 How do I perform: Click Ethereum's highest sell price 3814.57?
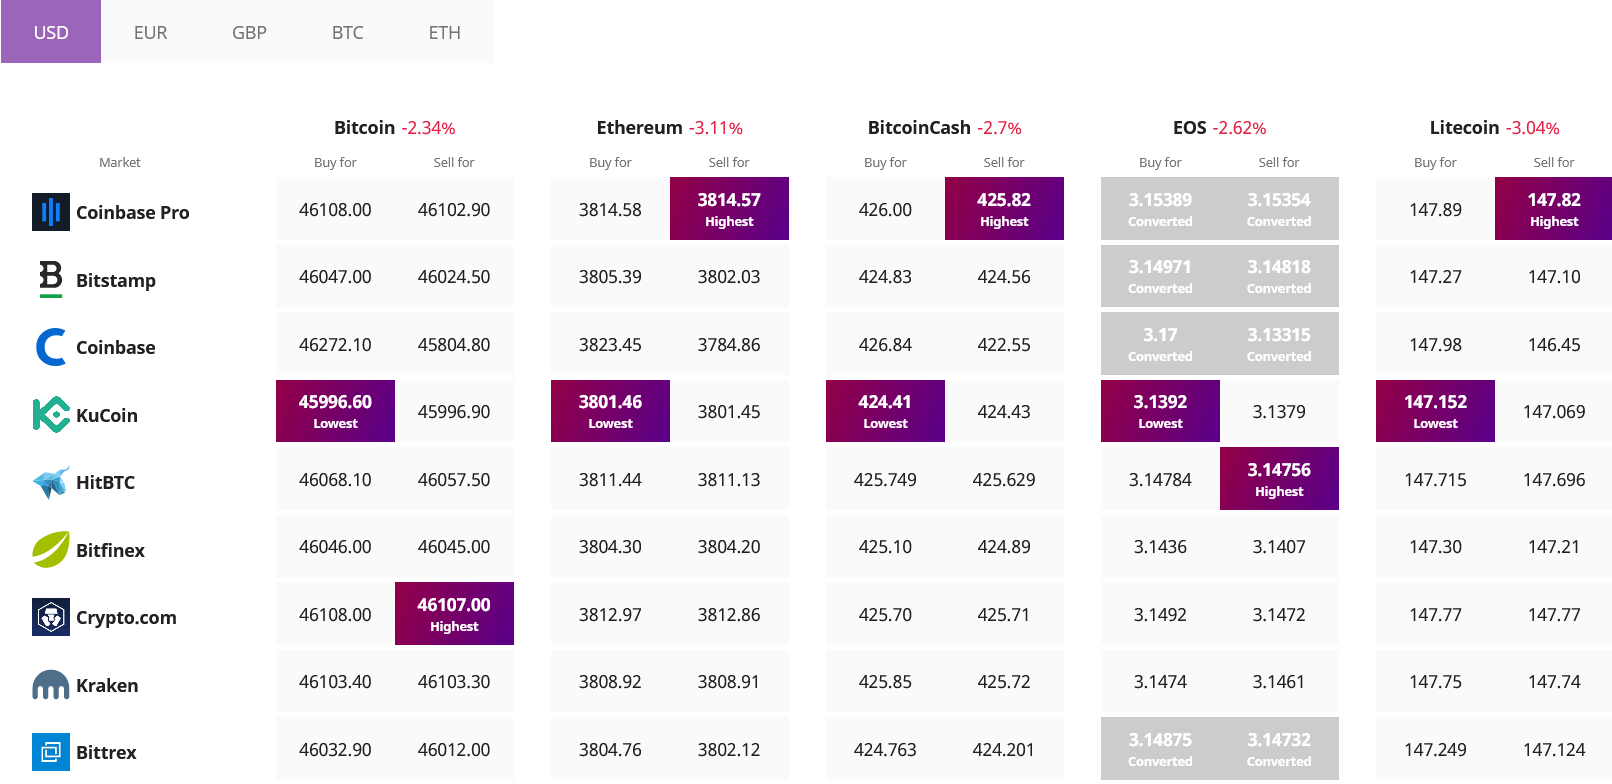[729, 209]
